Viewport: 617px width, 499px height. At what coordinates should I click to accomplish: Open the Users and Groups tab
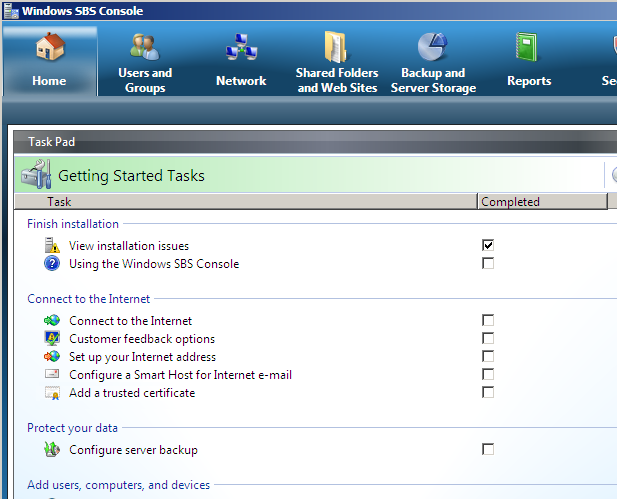click(x=145, y=61)
